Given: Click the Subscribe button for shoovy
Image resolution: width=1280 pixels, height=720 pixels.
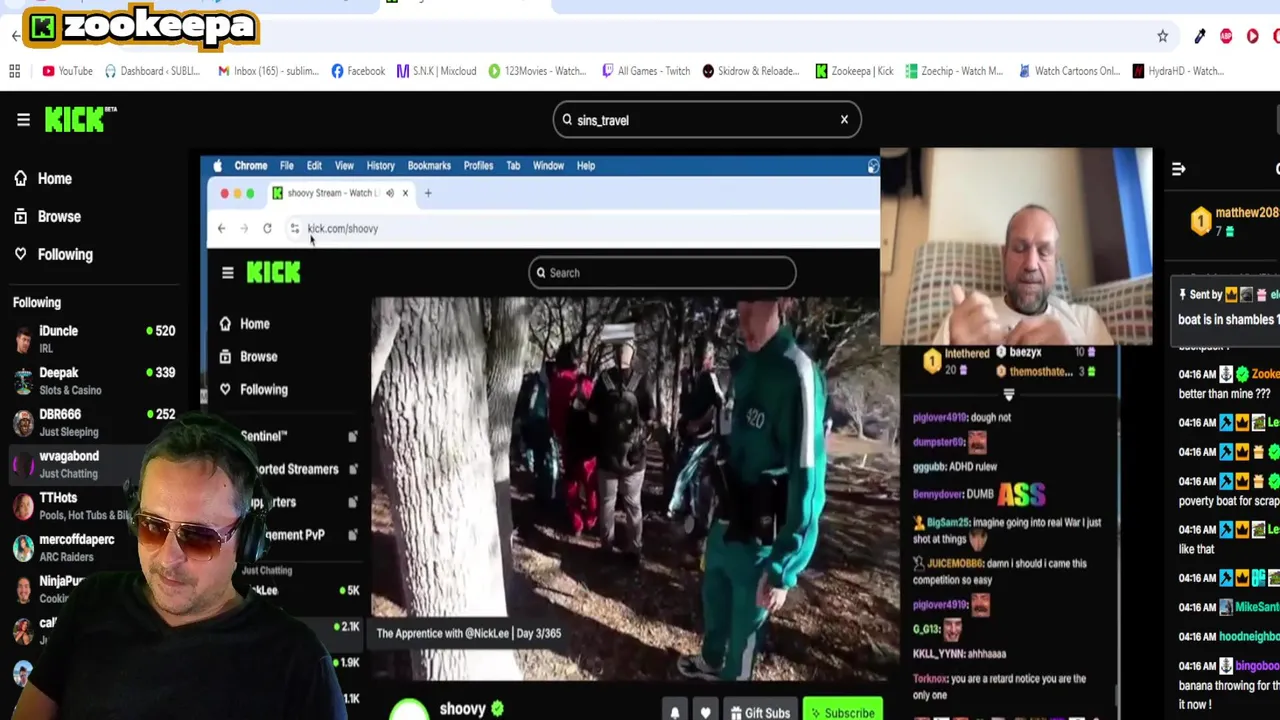Looking at the screenshot, I should point(842,711).
